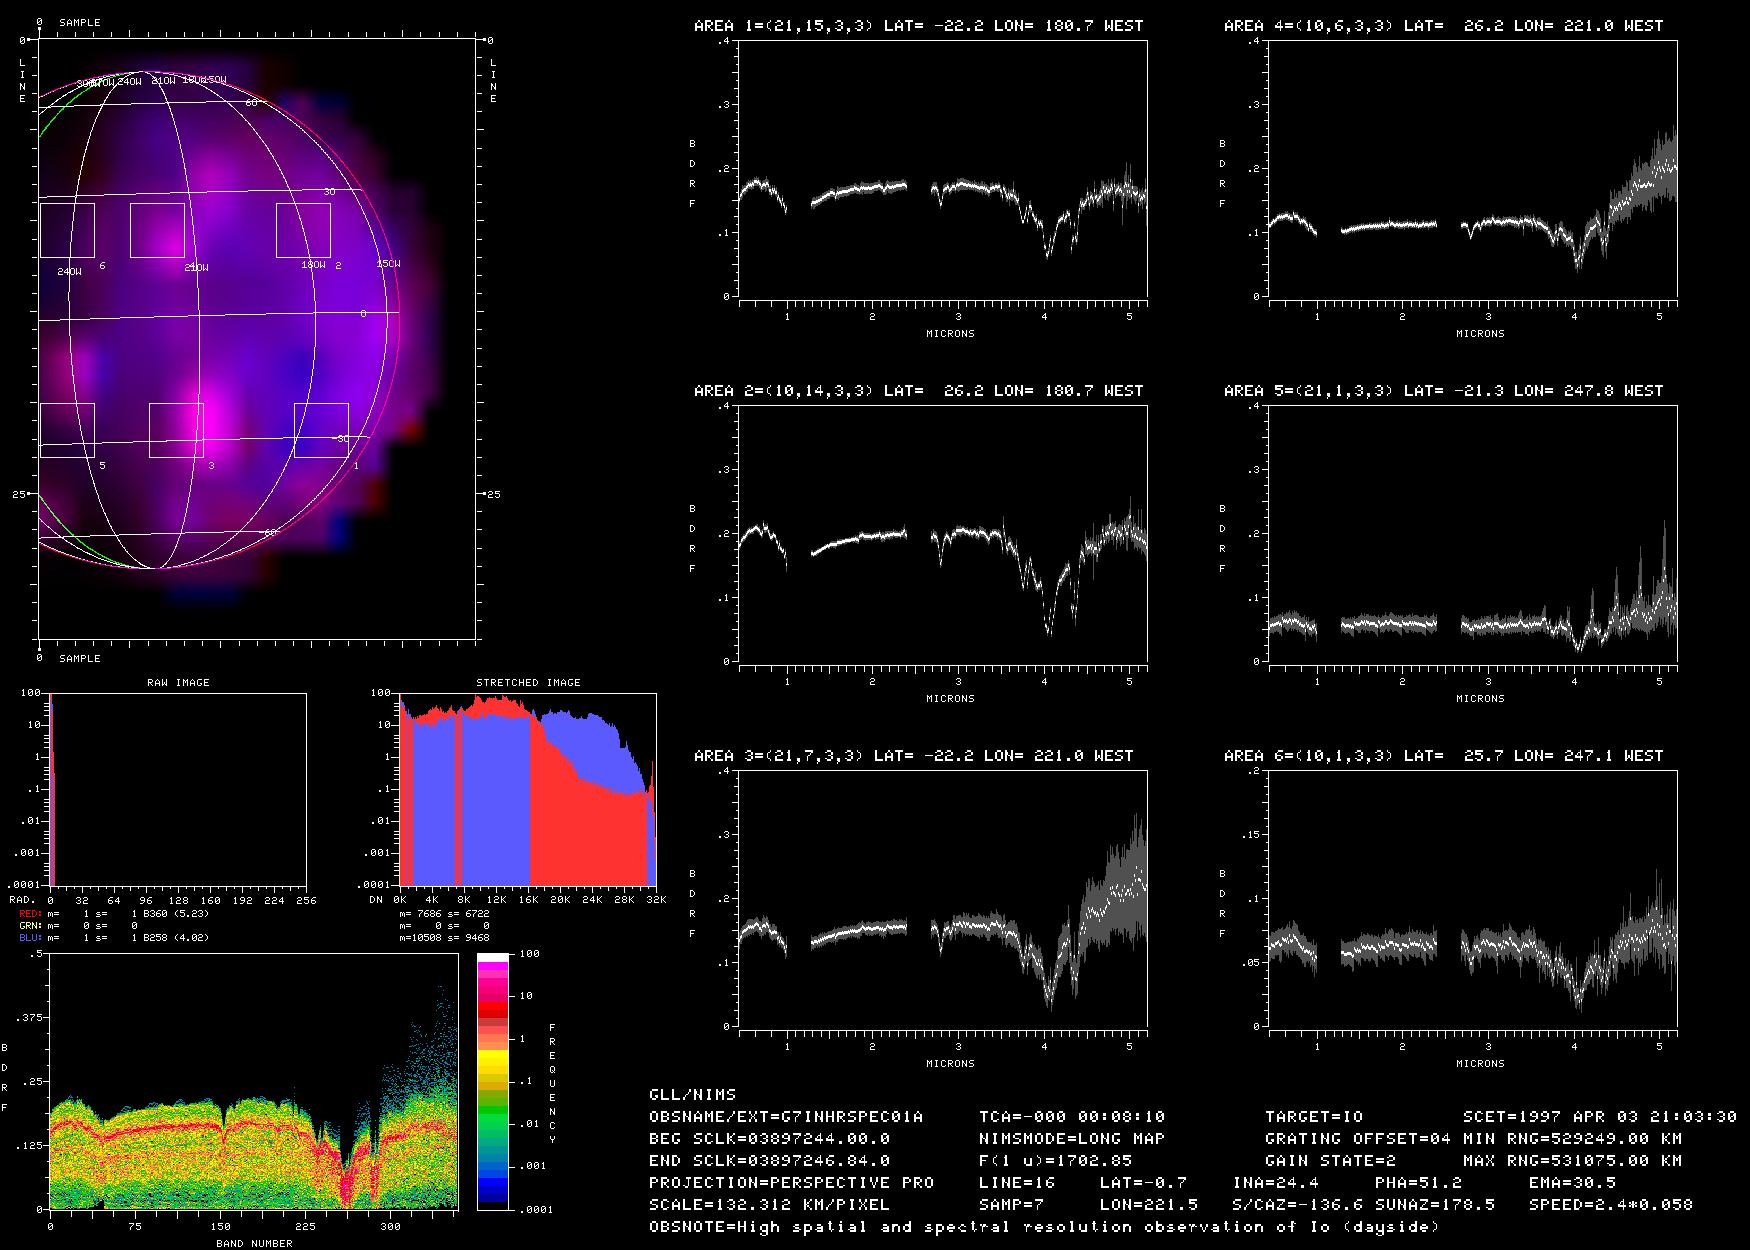1750x1250 pixels.
Task: Click the GLL/NIMS header text
Action: [692, 1095]
